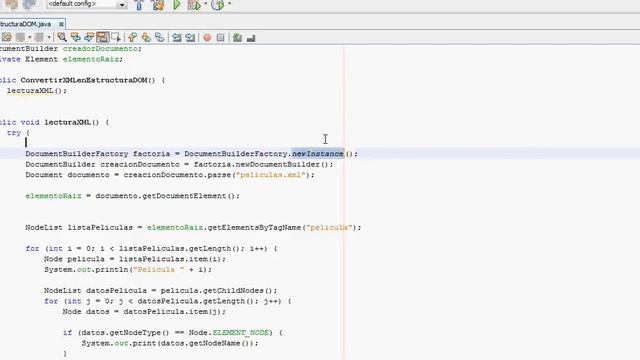Jump to the next bookmark

point(146,38)
